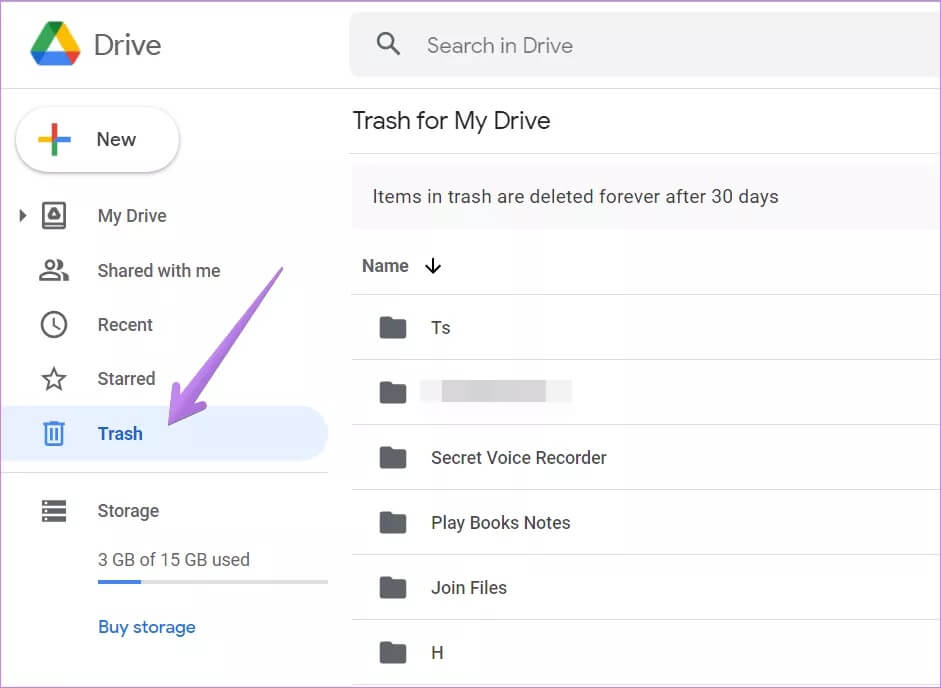
Task: Reverse sort order with the Name arrow
Action: click(433, 266)
